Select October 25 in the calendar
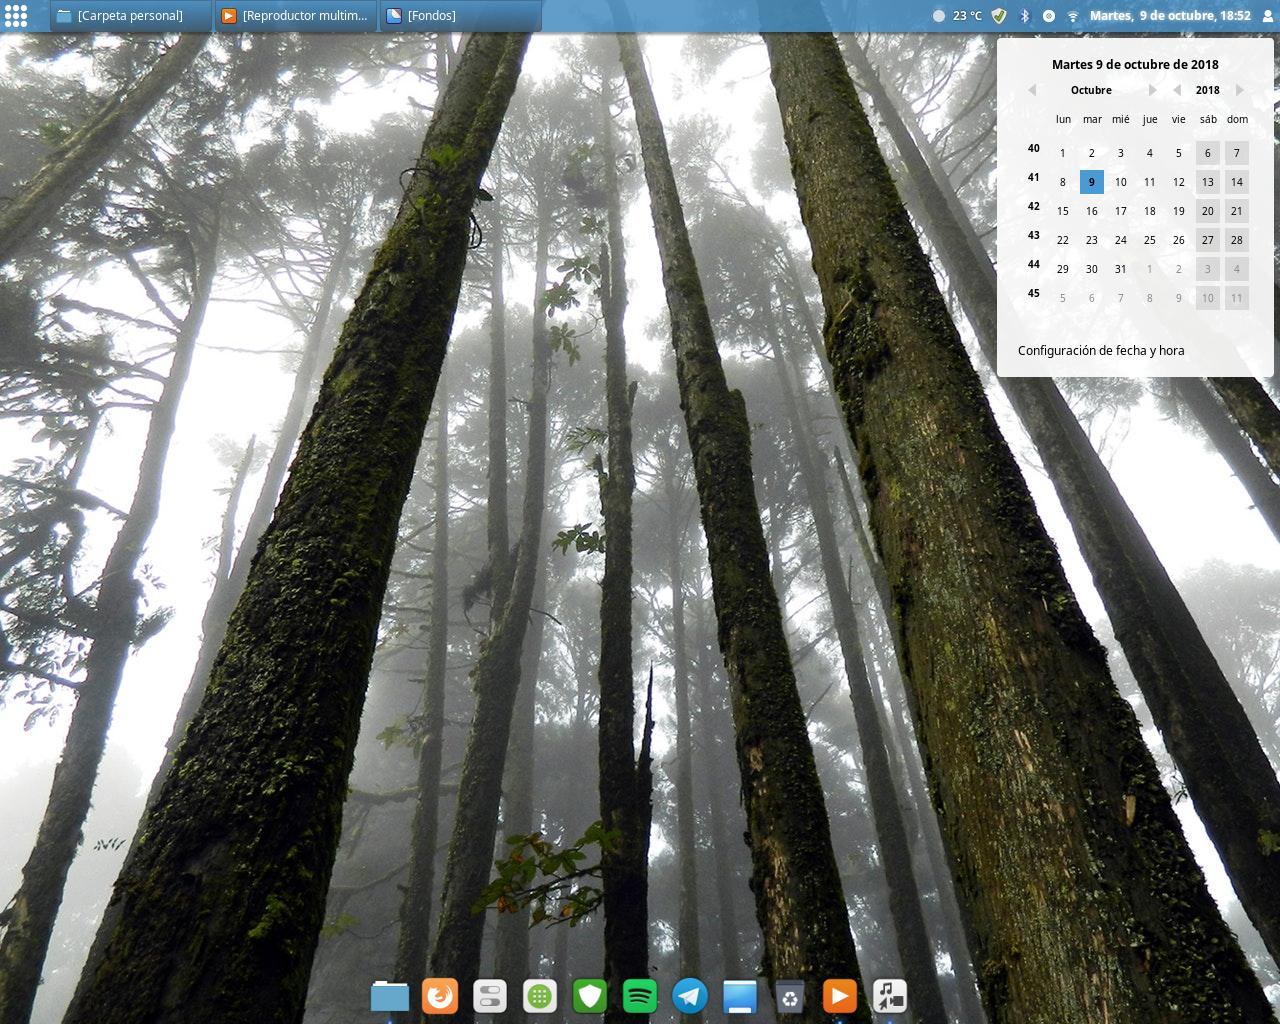Viewport: 1280px width, 1024px height. pyautogui.click(x=1150, y=240)
